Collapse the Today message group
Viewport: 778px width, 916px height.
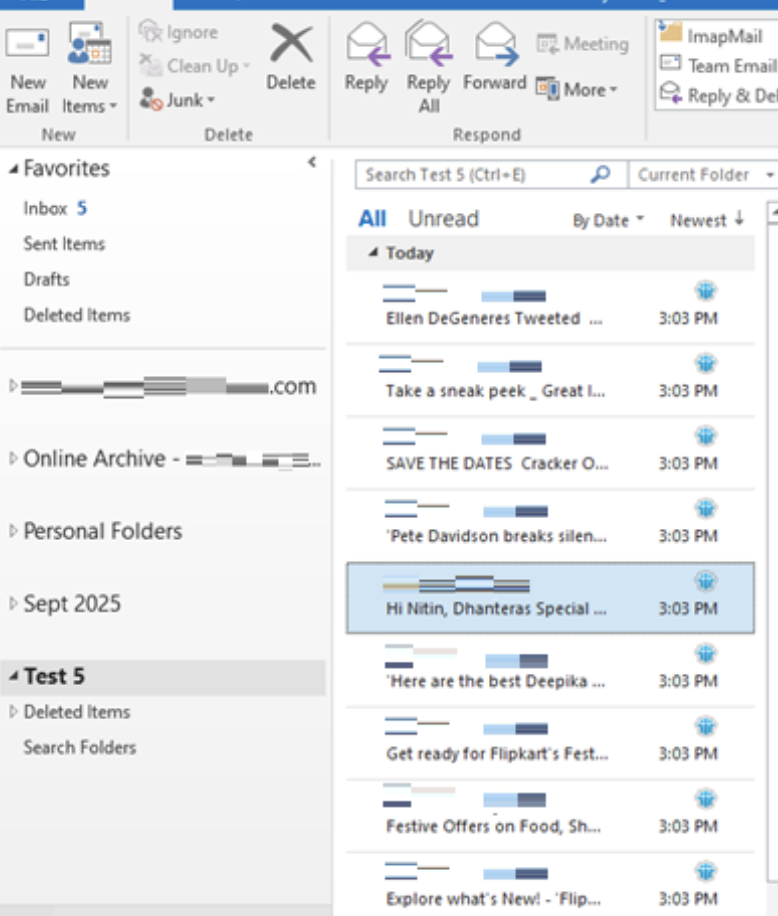coord(373,253)
